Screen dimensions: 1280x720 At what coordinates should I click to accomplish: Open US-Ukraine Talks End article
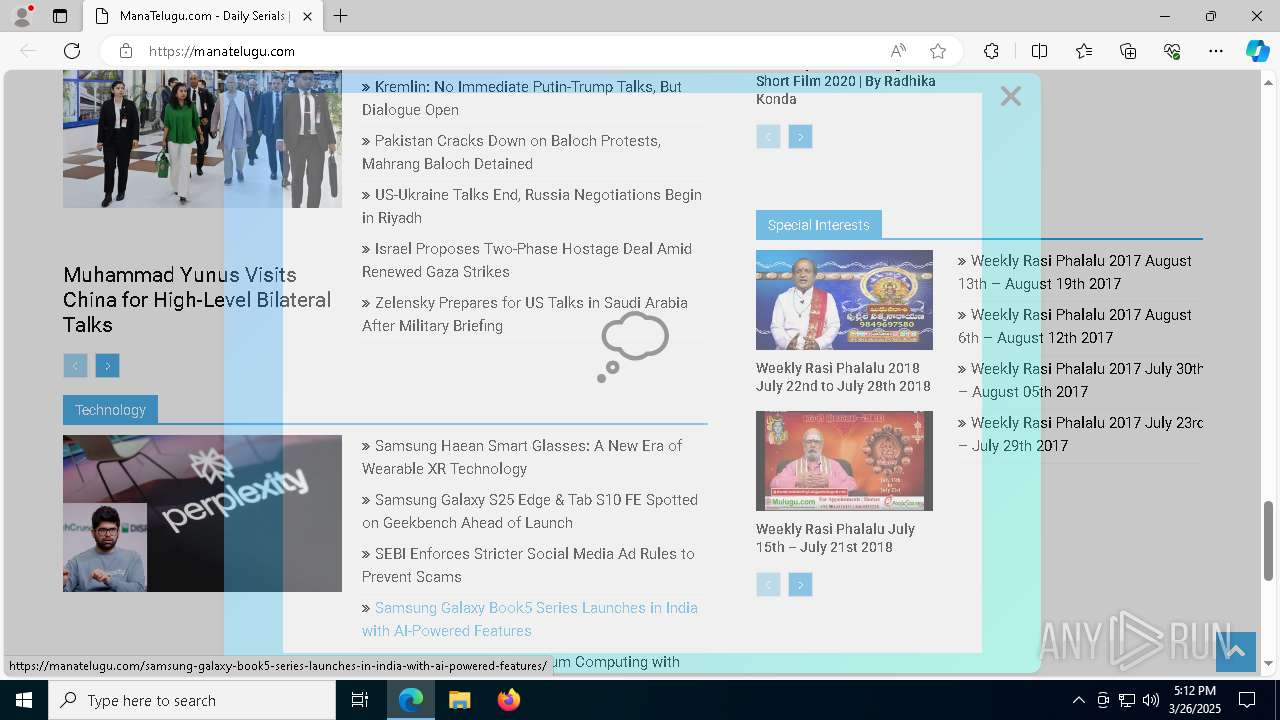click(x=532, y=206)
